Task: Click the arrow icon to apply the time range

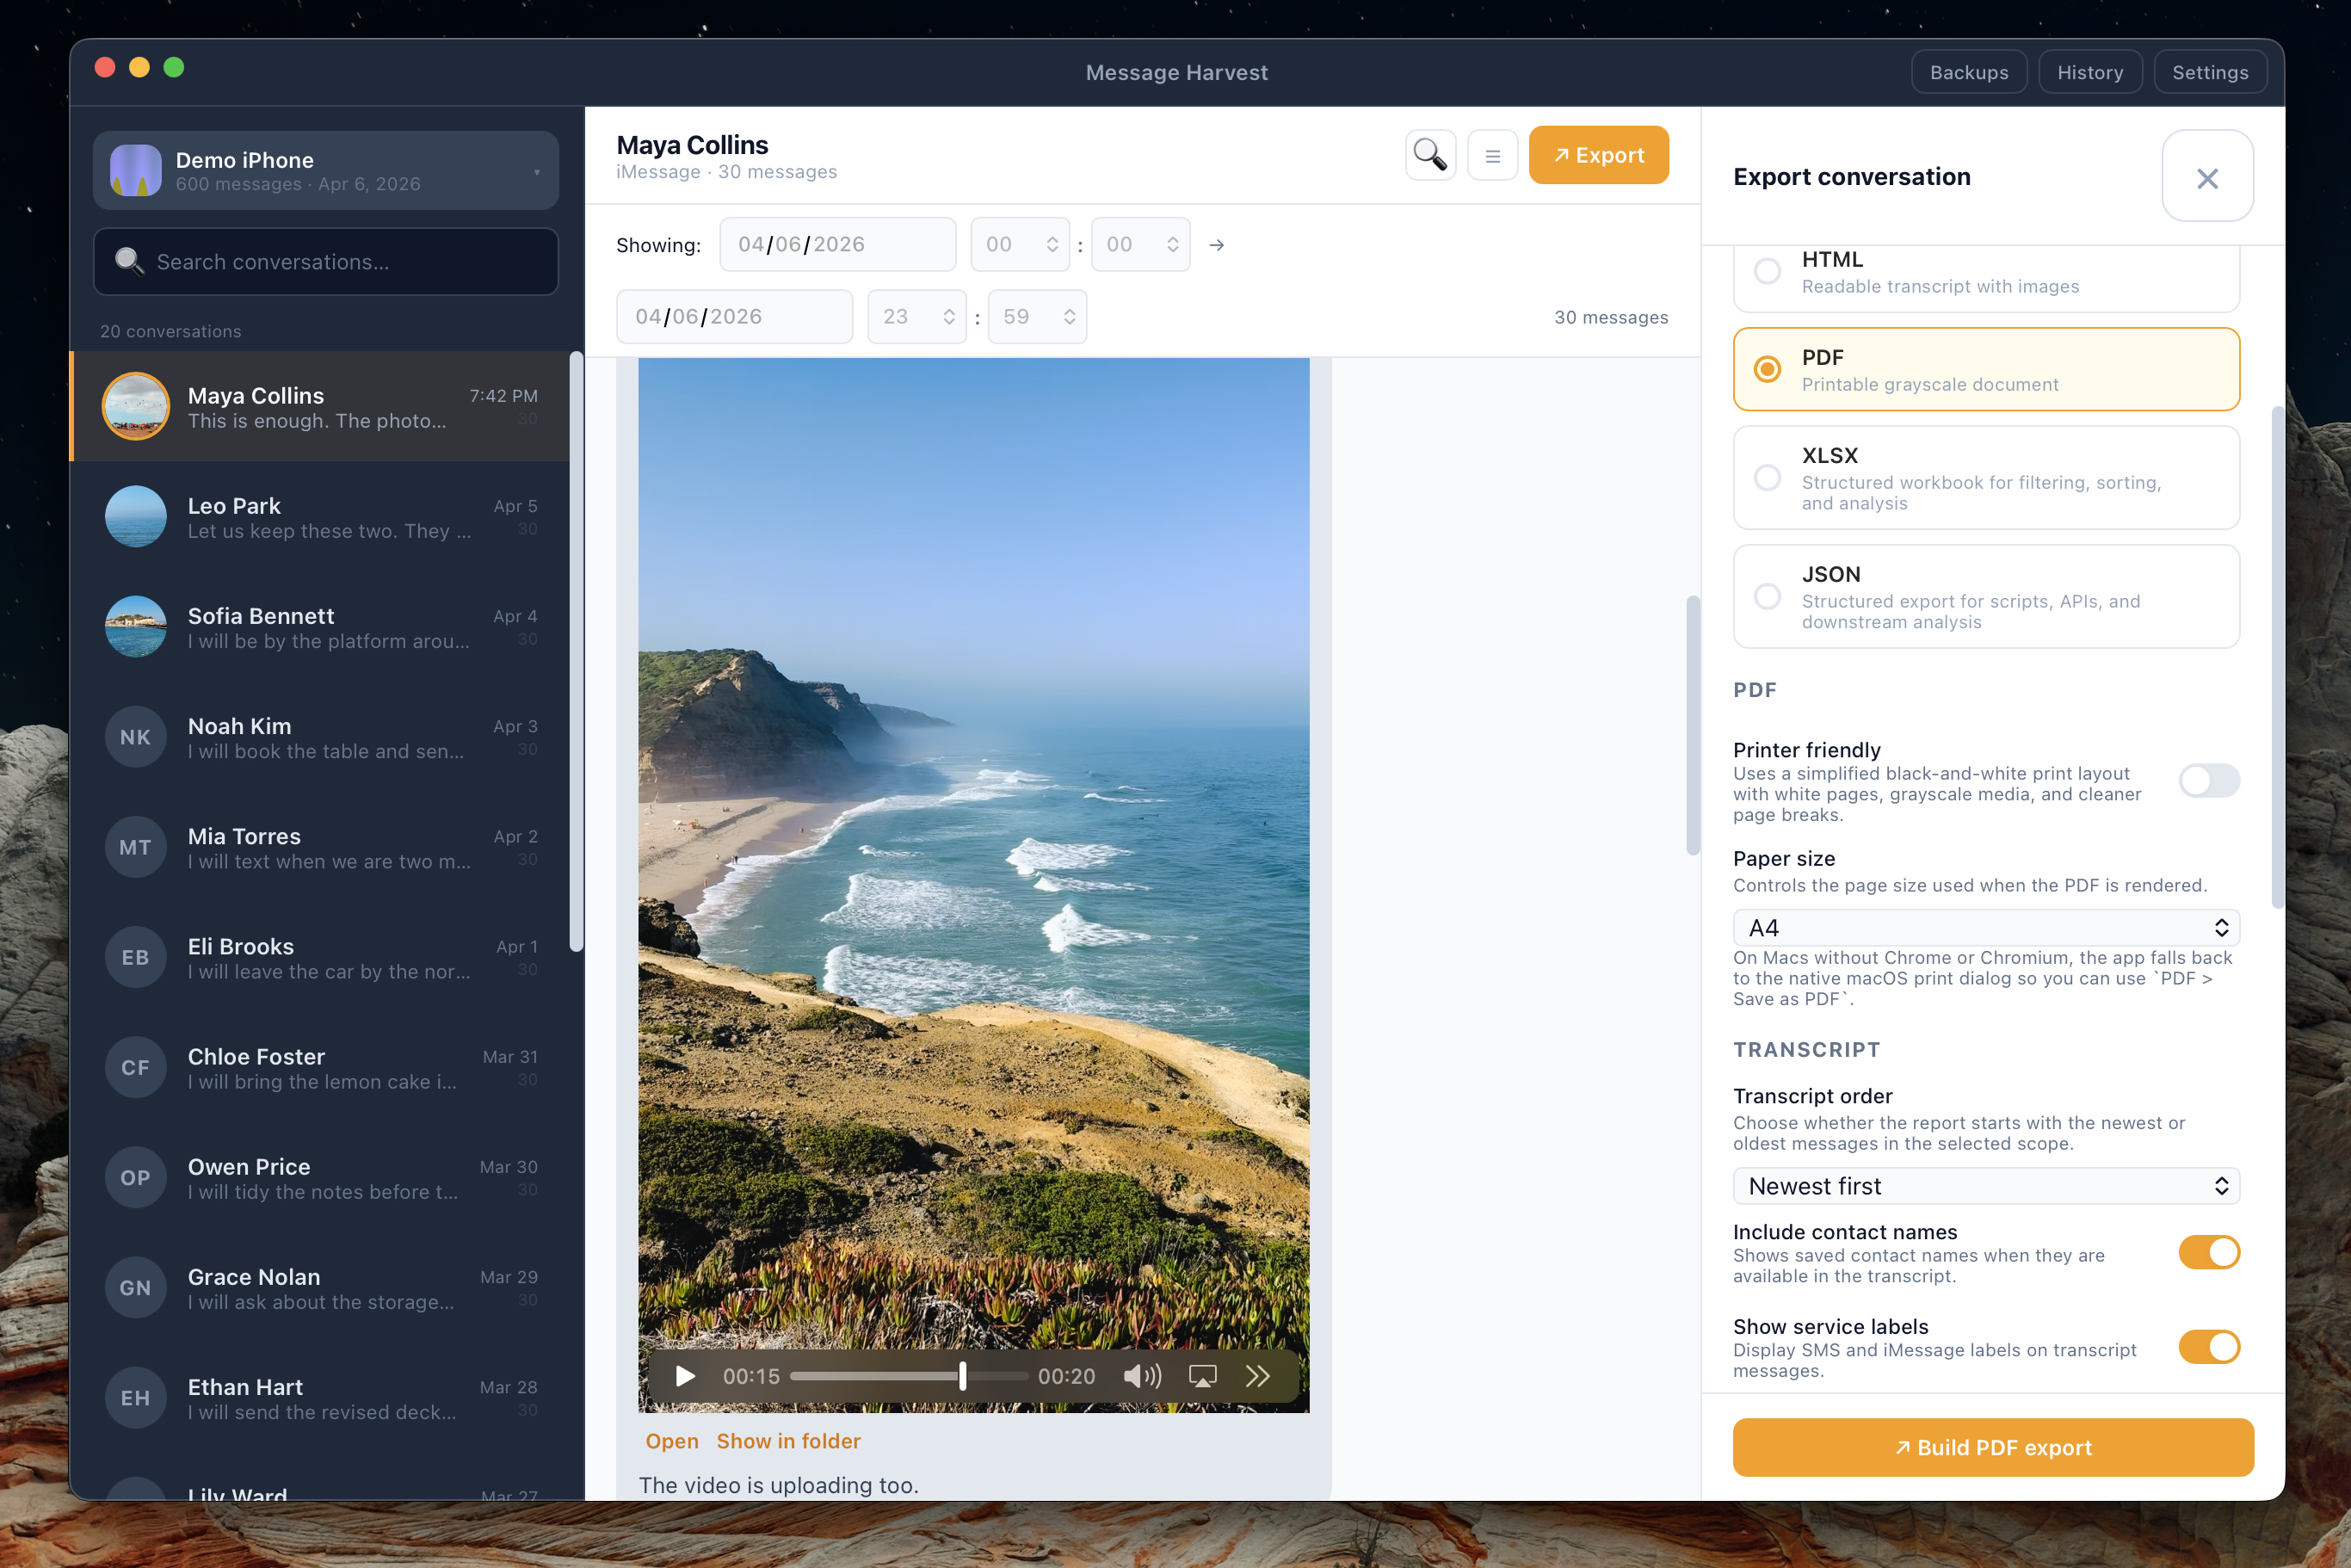Action: coord(1216,244)
